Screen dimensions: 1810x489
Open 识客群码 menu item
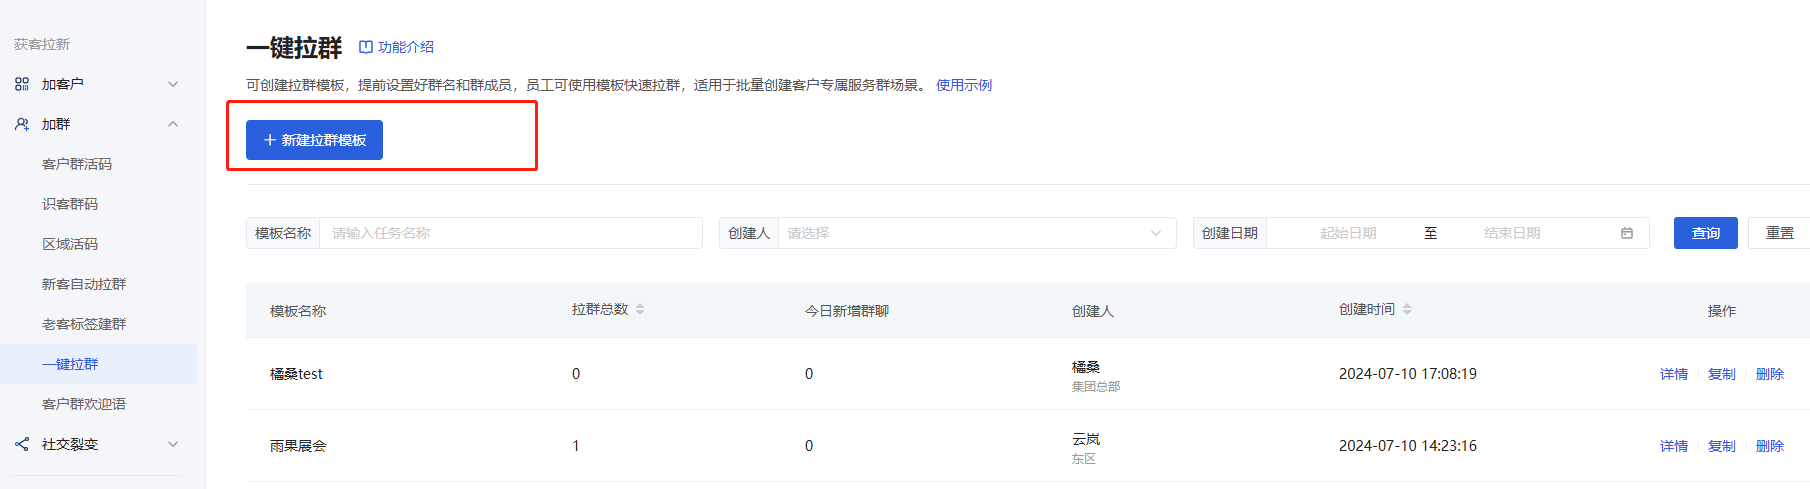70,204
